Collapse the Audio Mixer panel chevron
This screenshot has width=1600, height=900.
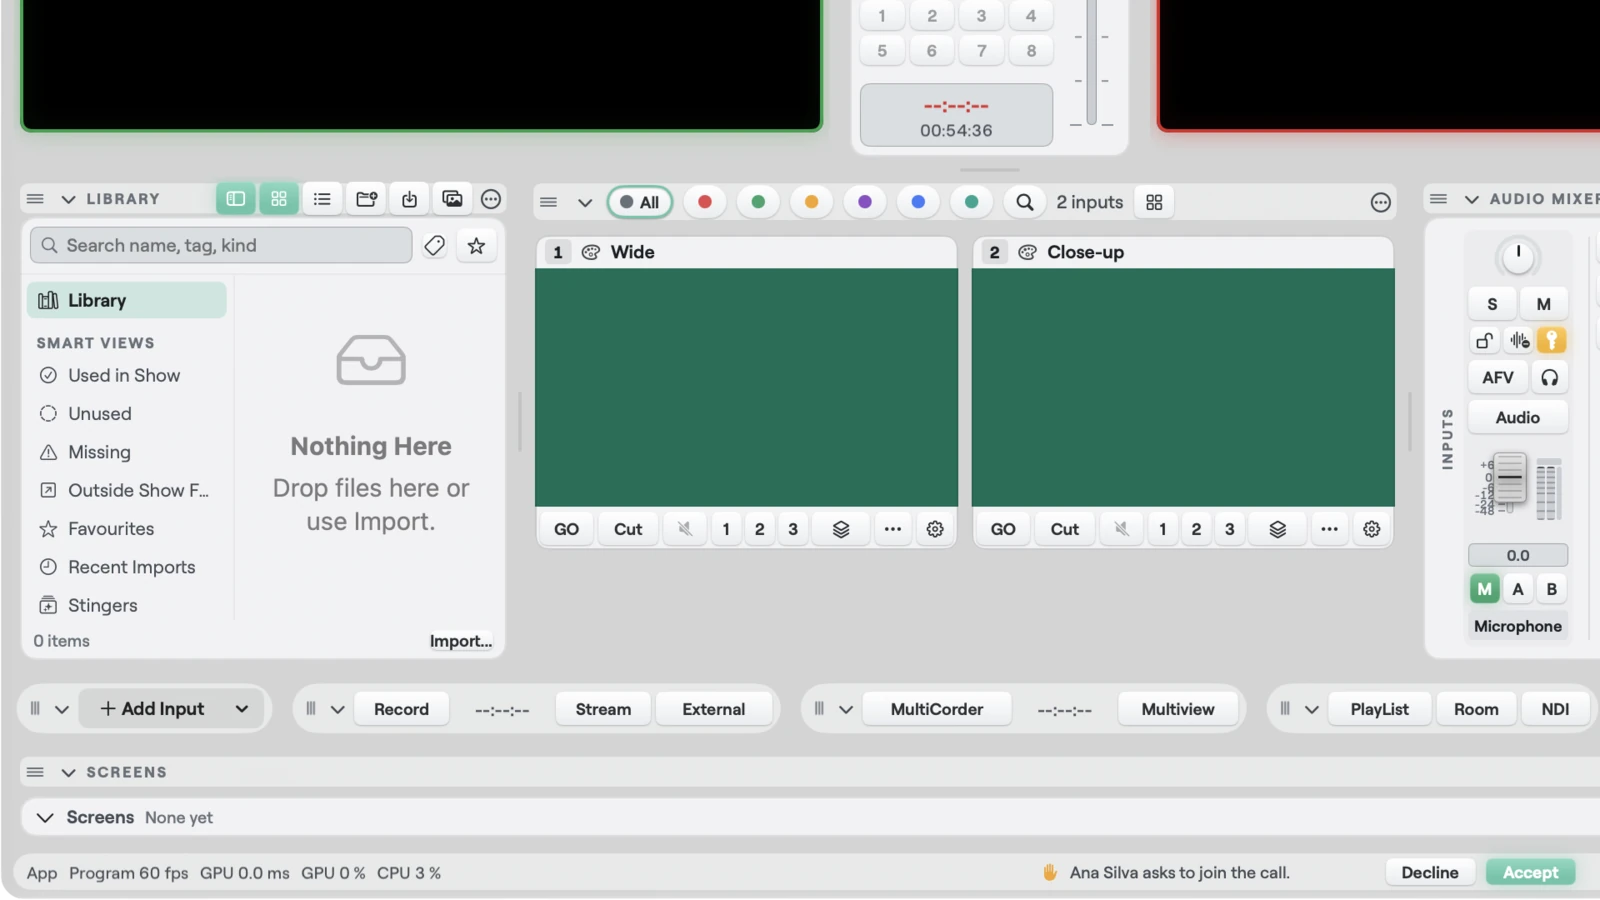coord(1472,199)
